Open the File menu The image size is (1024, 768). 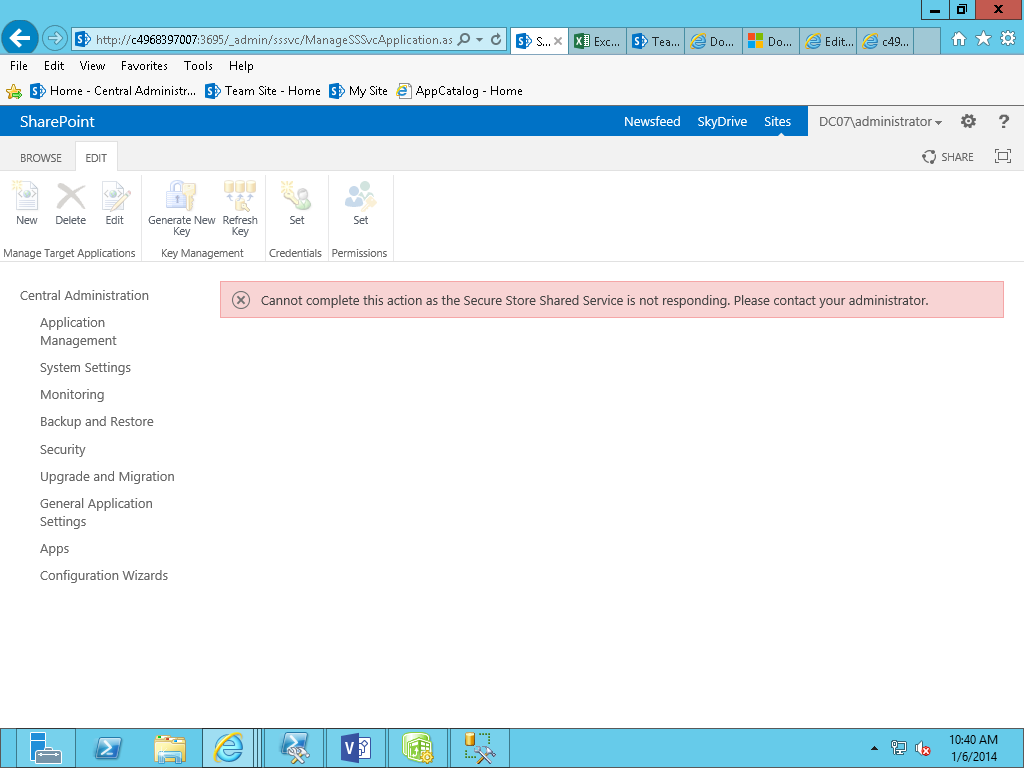[x=19, y=65]
